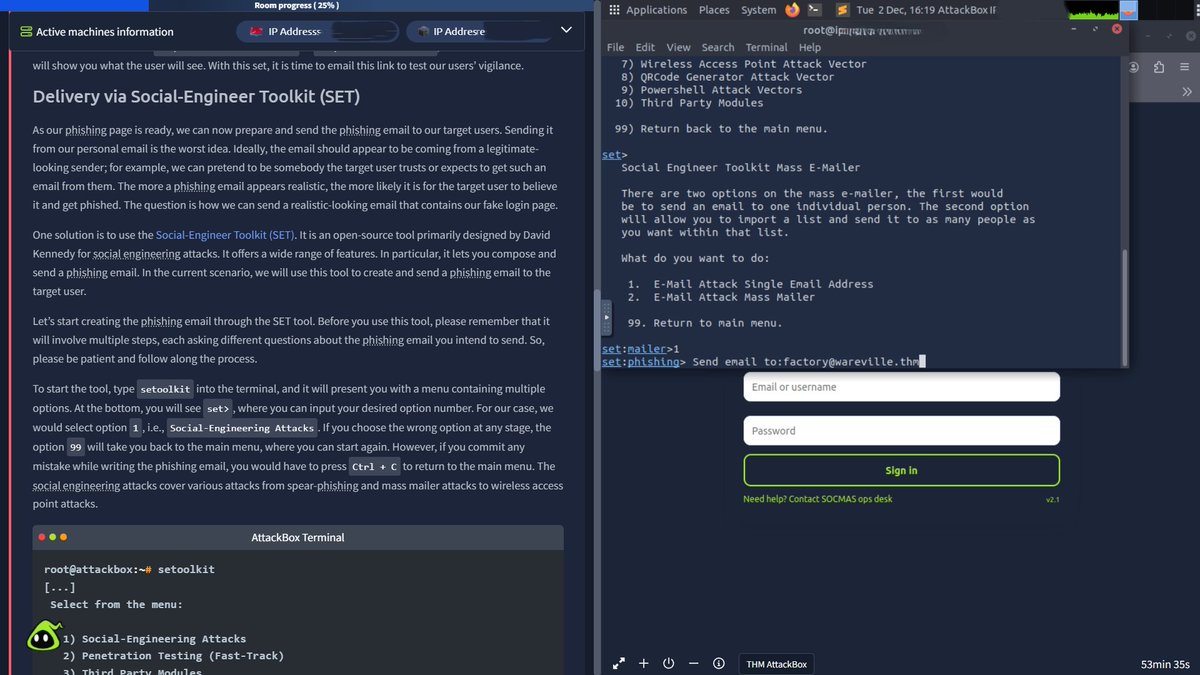The height and width of the screenshot is (675, 1200).
Task: Open Firefox account icon behind terminal
Action: [x=1135, y=68]
